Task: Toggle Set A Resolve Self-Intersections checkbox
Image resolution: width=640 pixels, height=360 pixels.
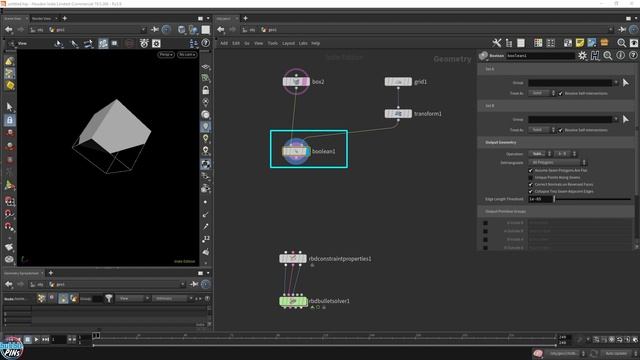Action: pos(561,93)
